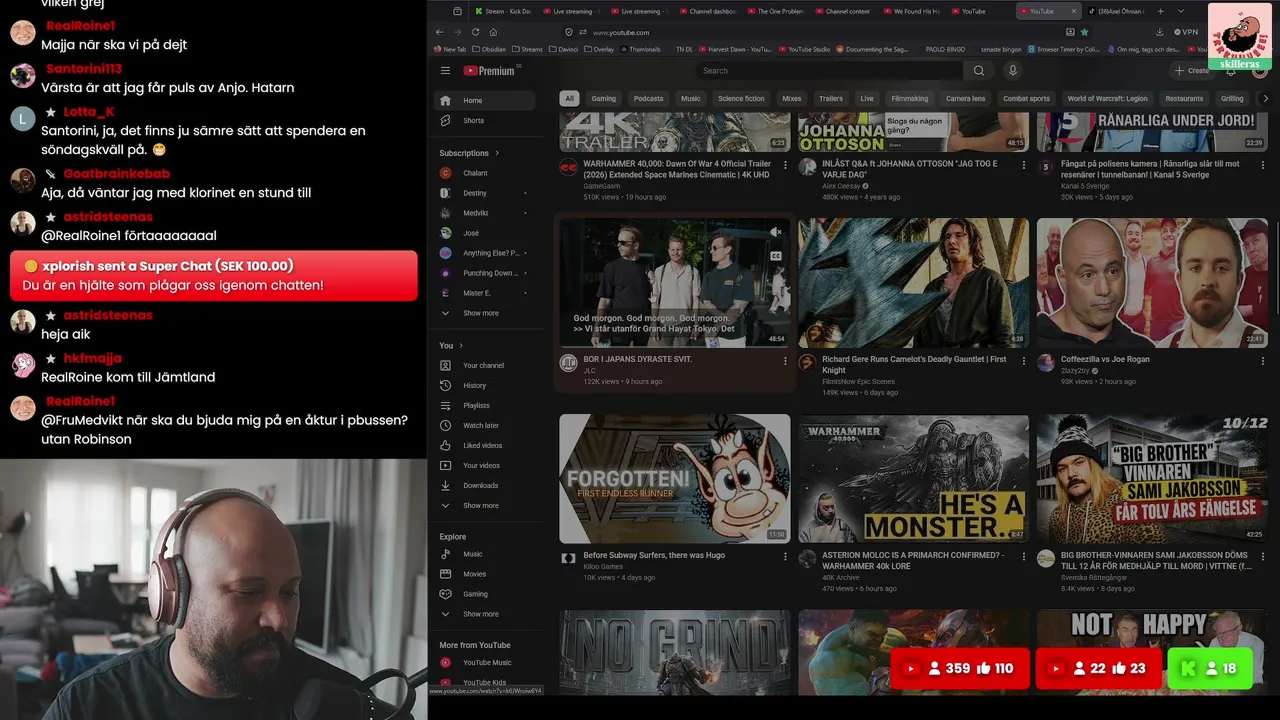Unmute the BOR I JAPANS video preview
This screenshot has height=720, width=1280.
(776, 232)
